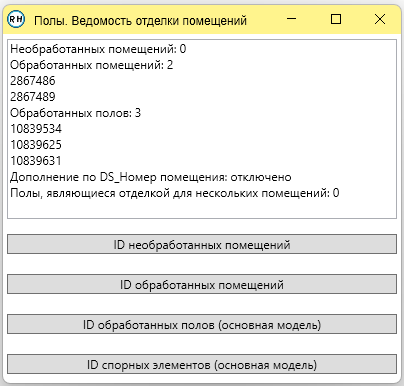This screenshot has width=404, height=386.
Task: Select 'ID обработанных полов (основная модель)' button
Action: pos(202,324)
